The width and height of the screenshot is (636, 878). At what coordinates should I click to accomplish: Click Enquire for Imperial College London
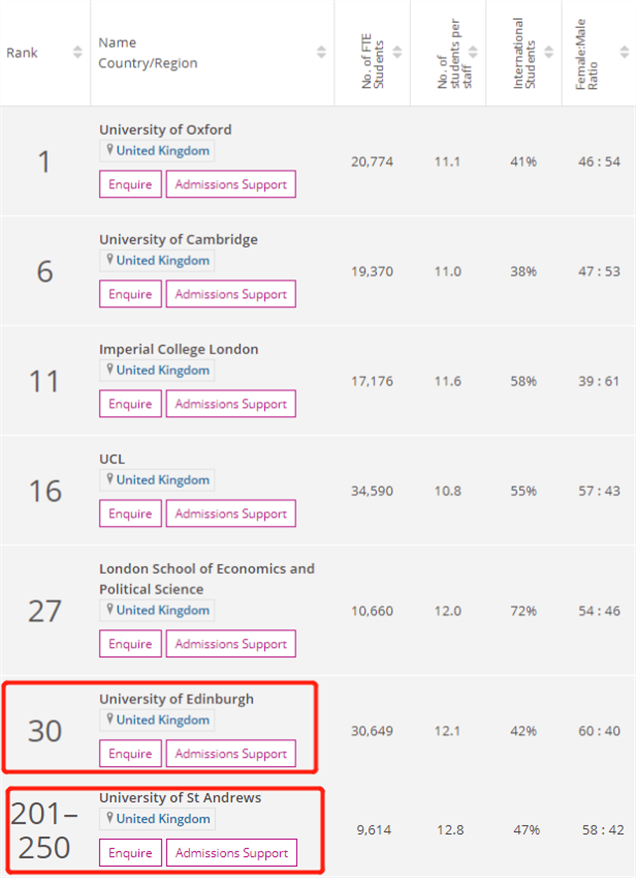(x=130, y=404)
